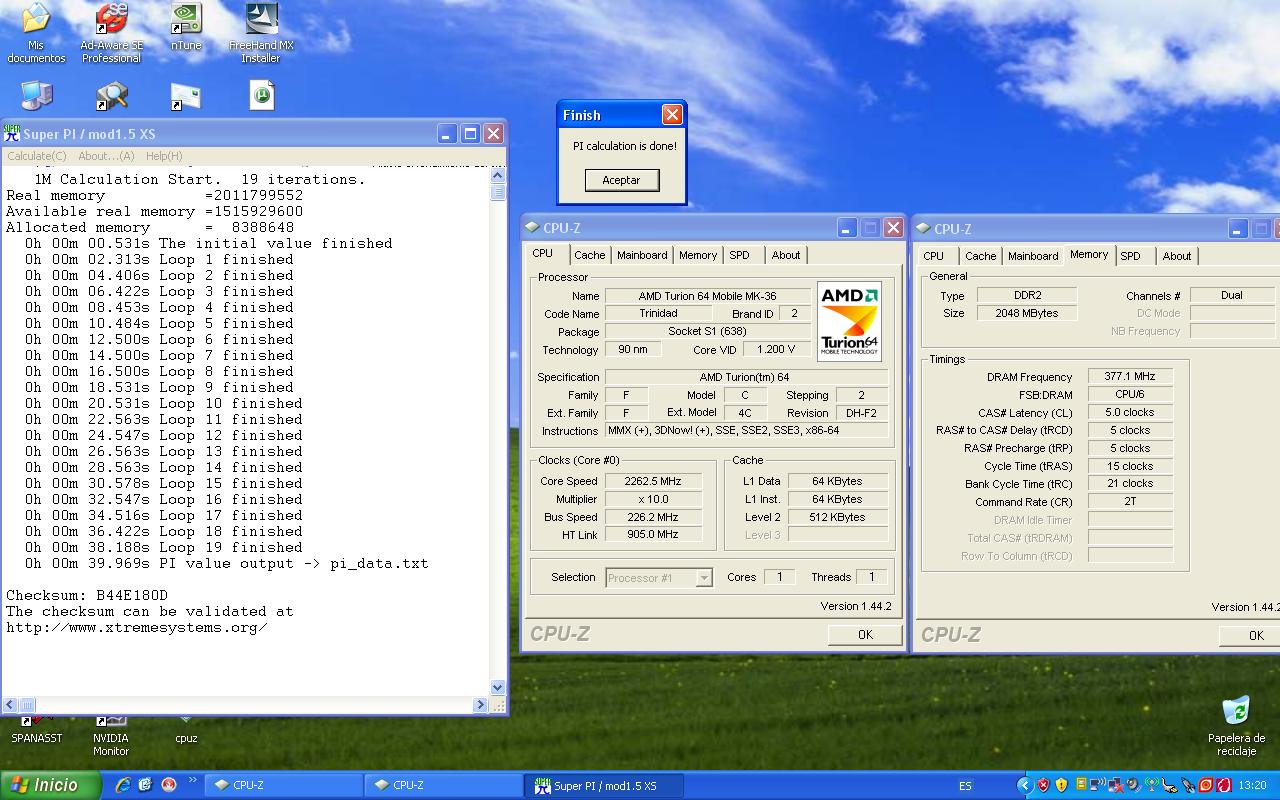Click the DRAM Frequency value 377.1 MHz
The width and height of the screenshot is (1280, 800).
coord(1130,376)
